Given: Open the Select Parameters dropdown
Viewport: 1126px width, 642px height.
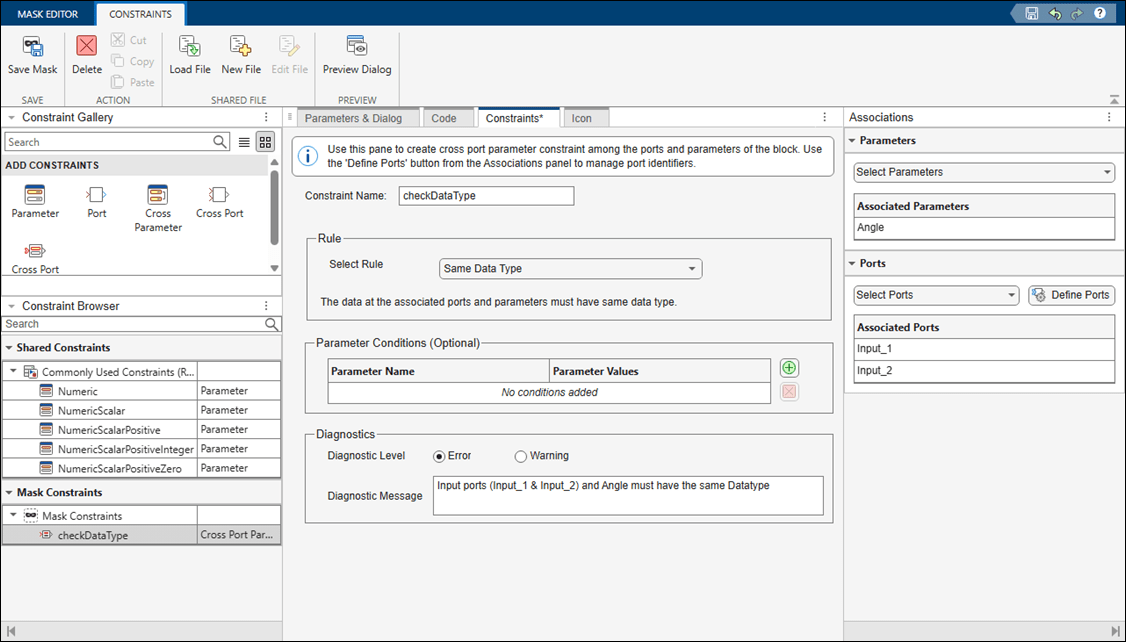Looking at the screenshot, I should pyautogui.click(x=983, y=172).
